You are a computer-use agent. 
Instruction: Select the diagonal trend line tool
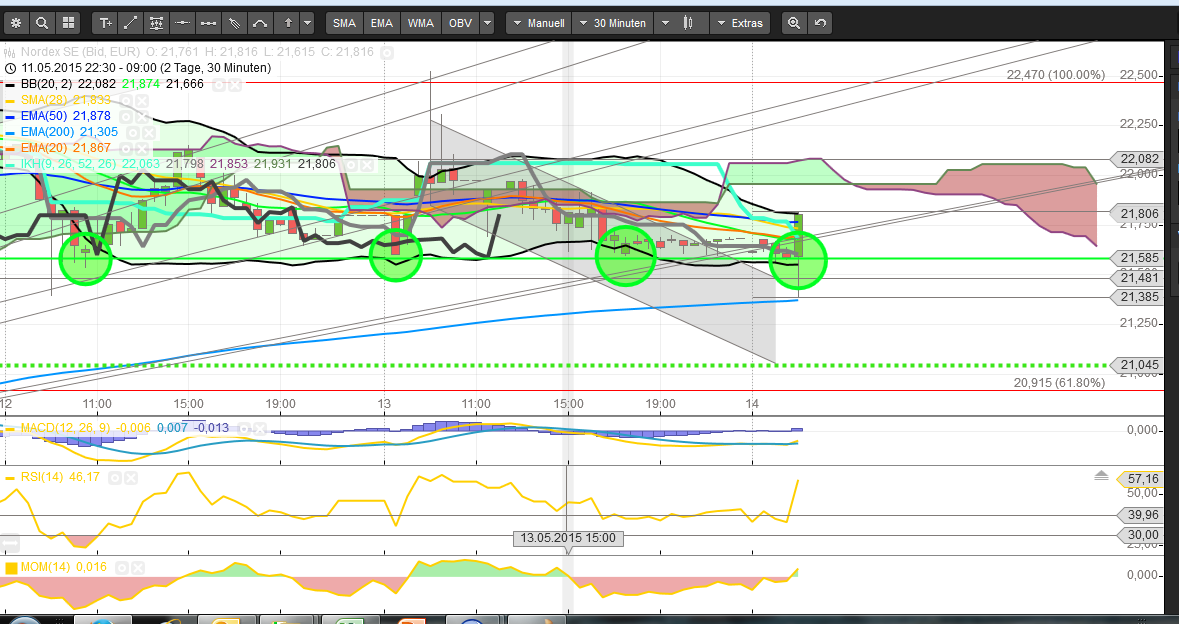(x=131, y=23)
